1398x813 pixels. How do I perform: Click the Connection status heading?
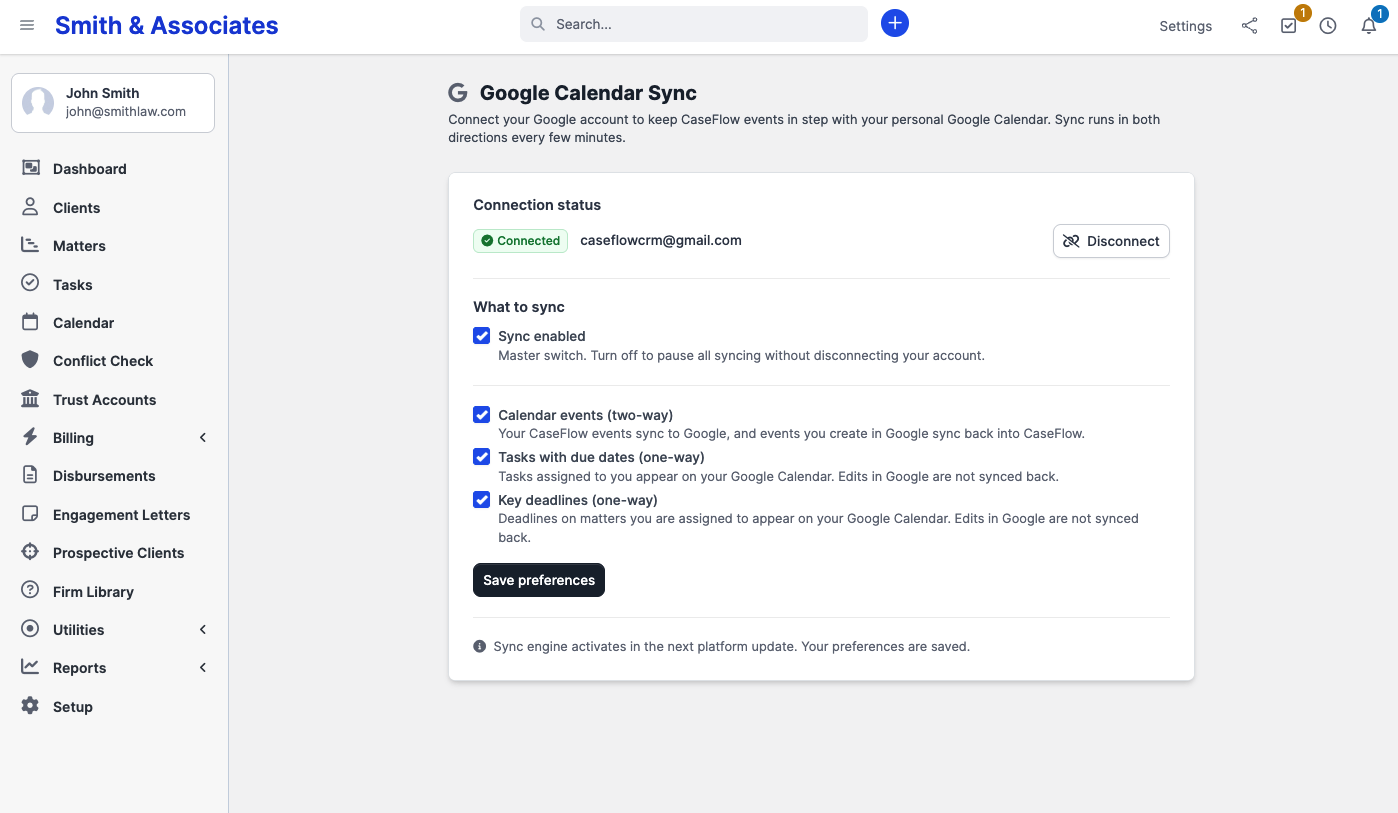(x=537, y=205)
